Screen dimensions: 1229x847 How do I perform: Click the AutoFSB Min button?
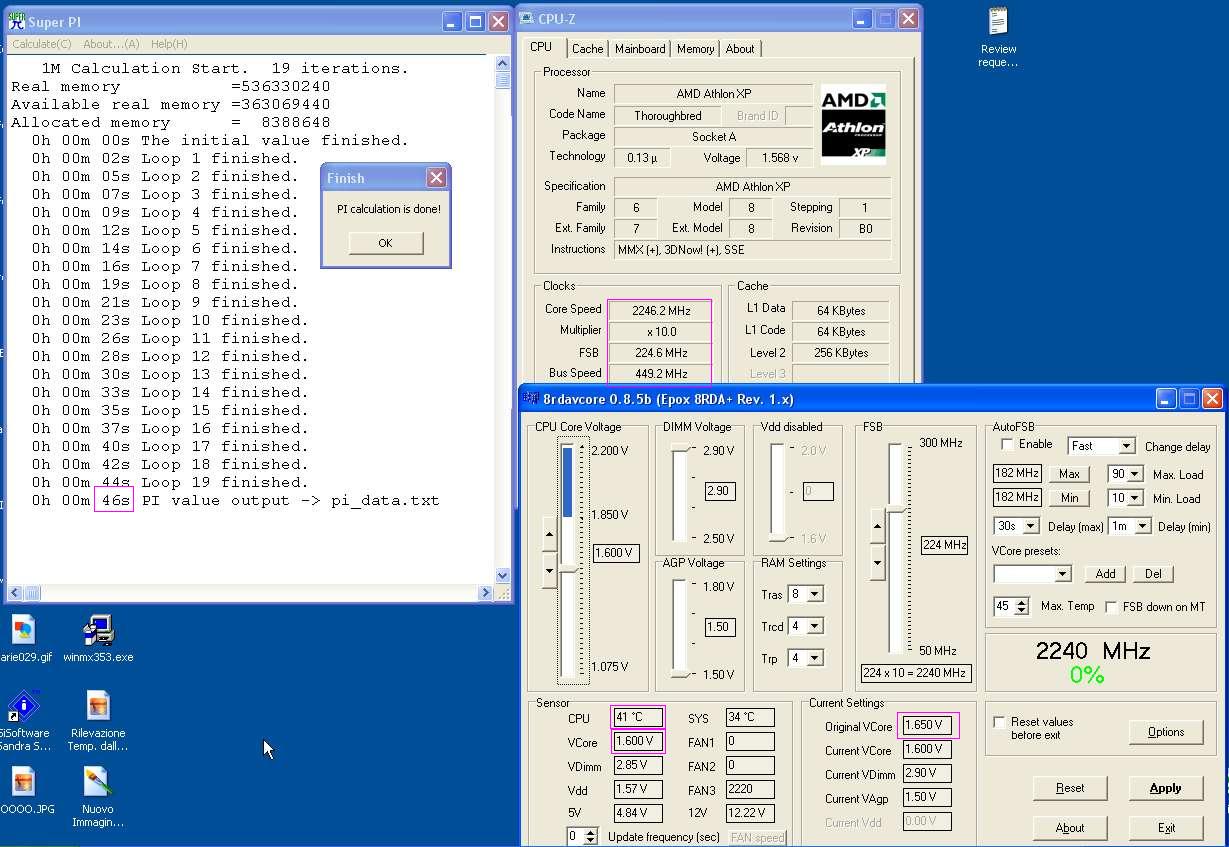click(x=1069, y=498)
